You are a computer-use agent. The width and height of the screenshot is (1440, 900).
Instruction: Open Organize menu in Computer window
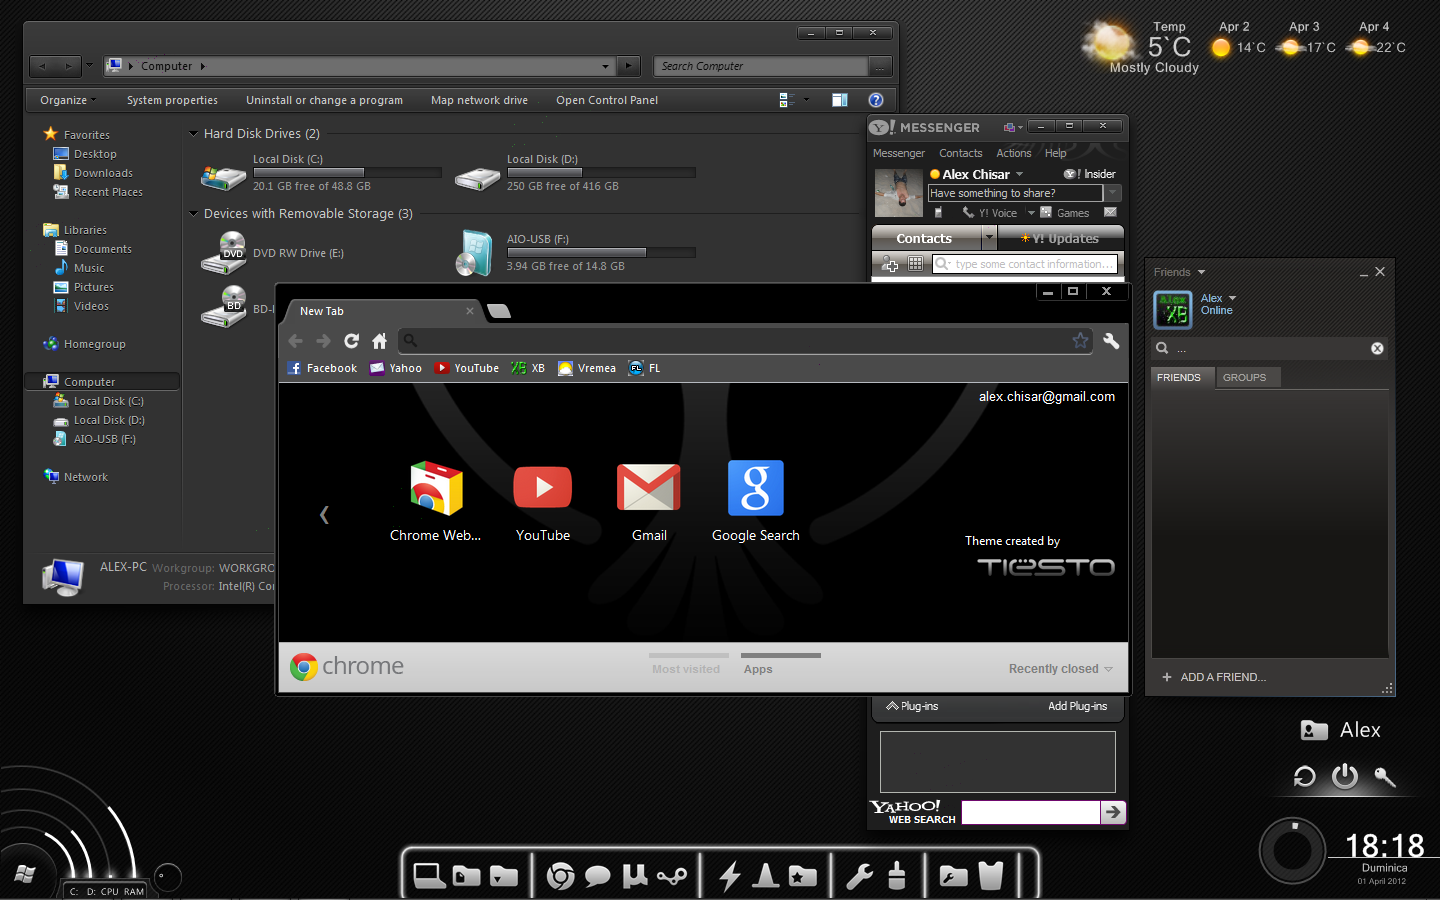68,100
